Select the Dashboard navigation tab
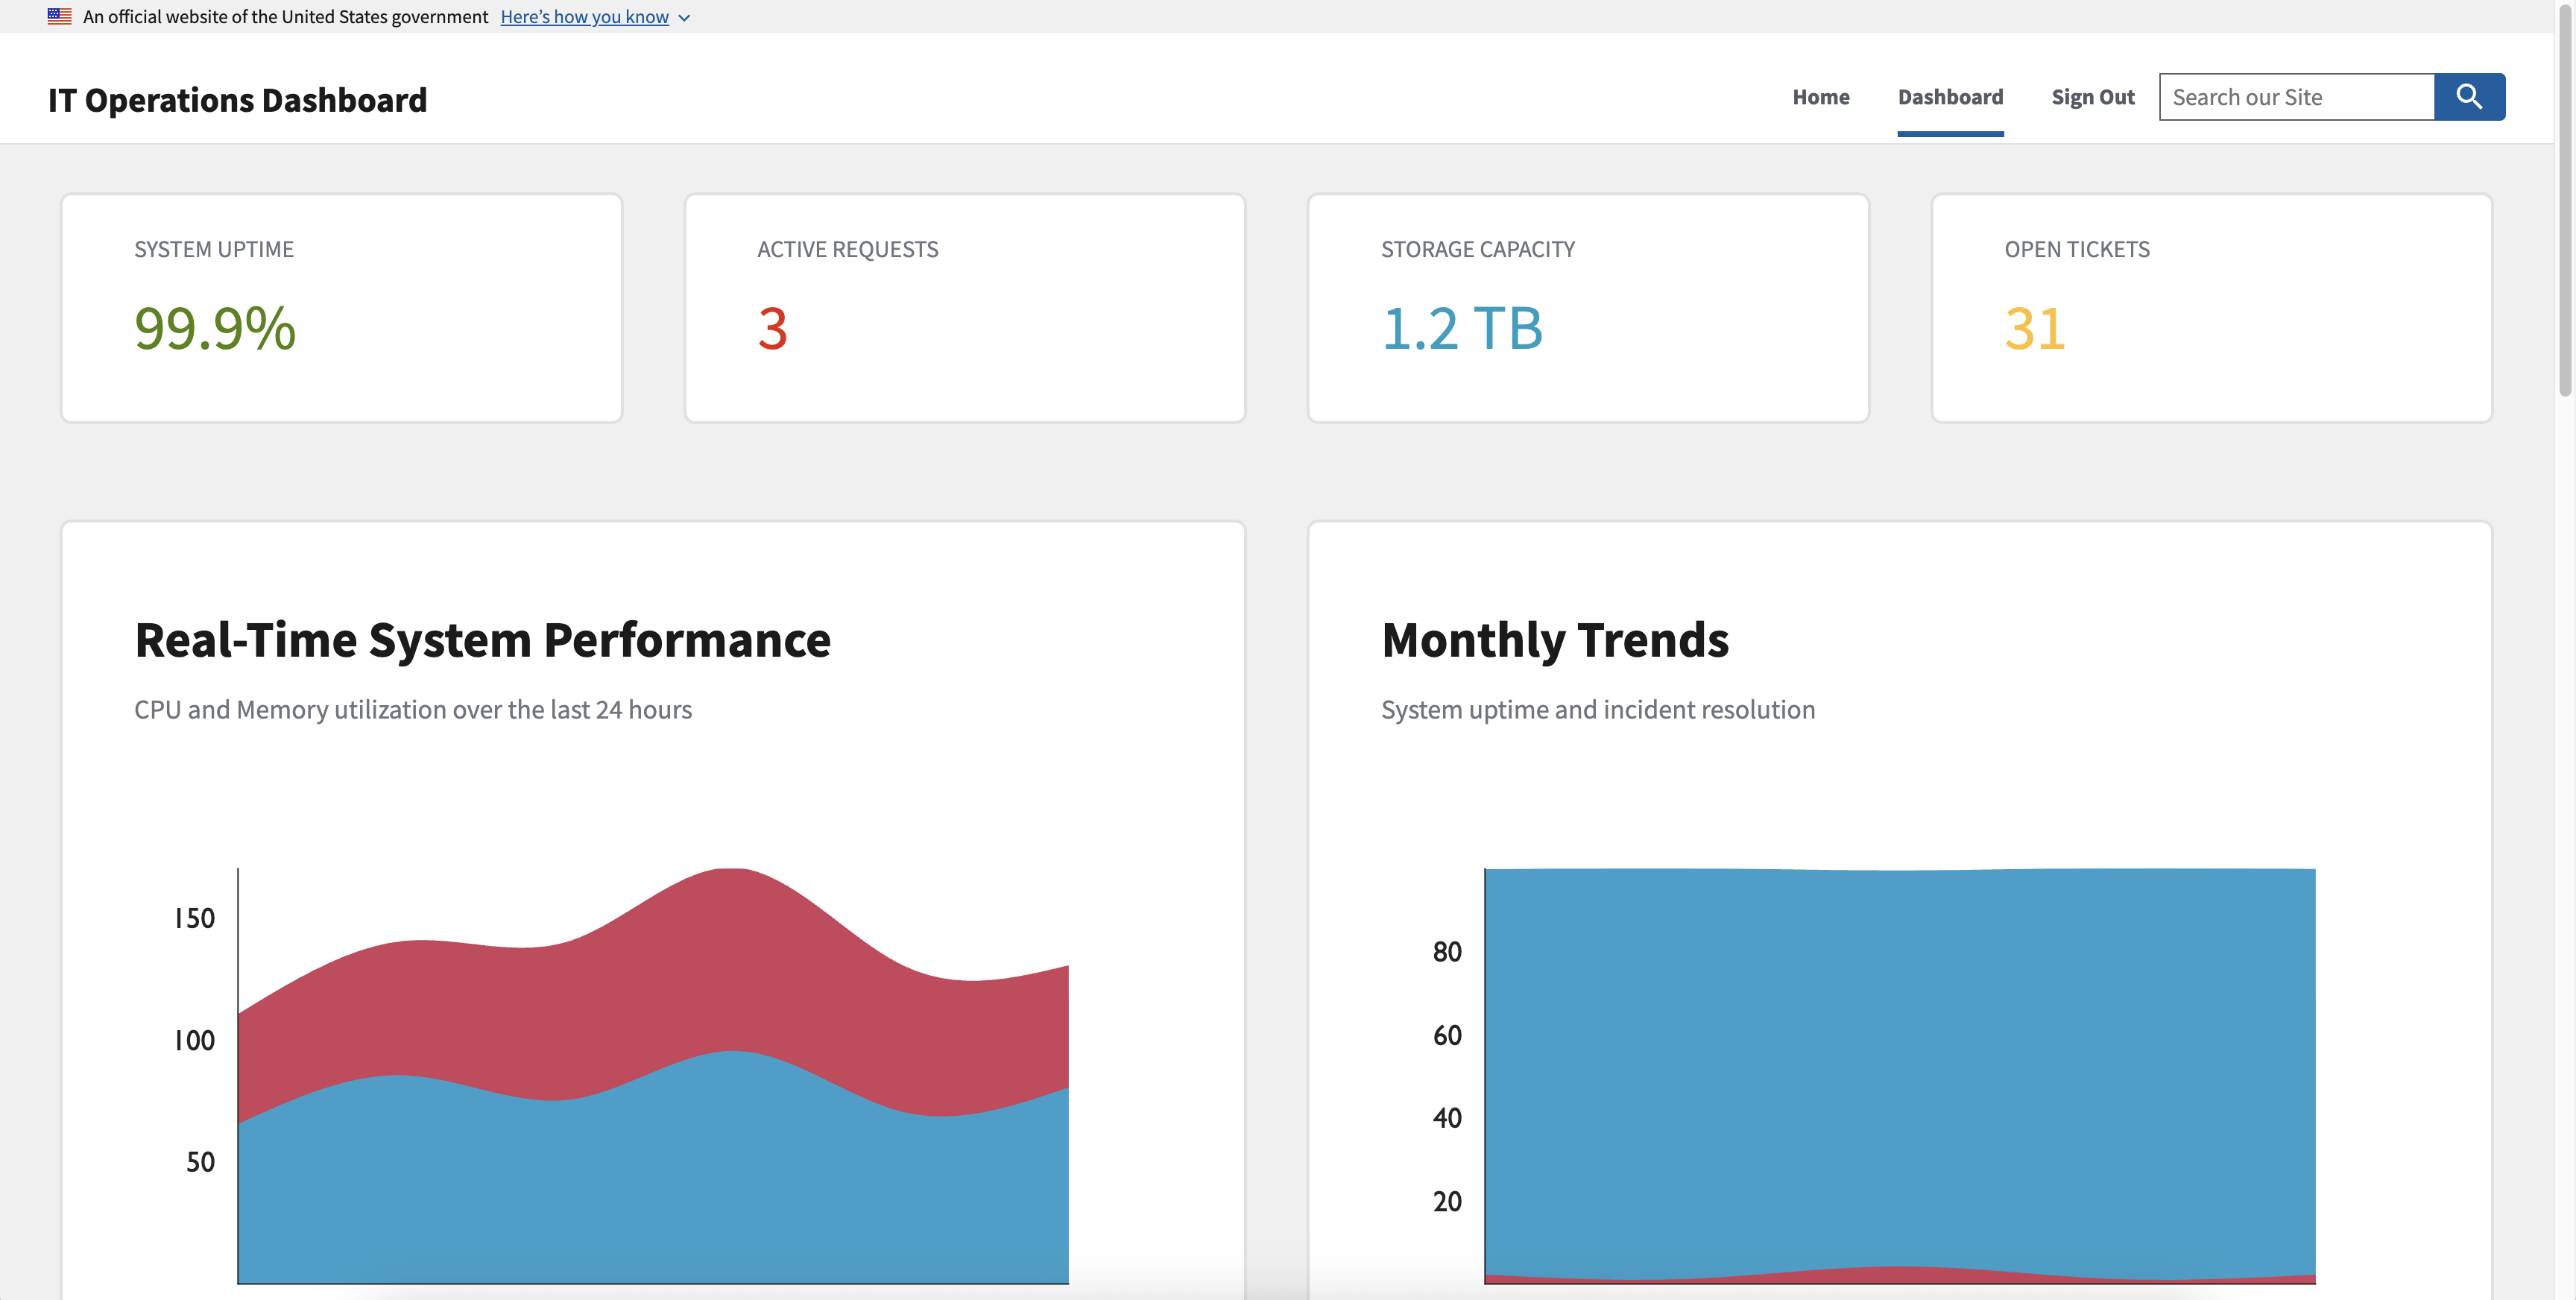The image size is (2576, 1300). coord(1949,97)
